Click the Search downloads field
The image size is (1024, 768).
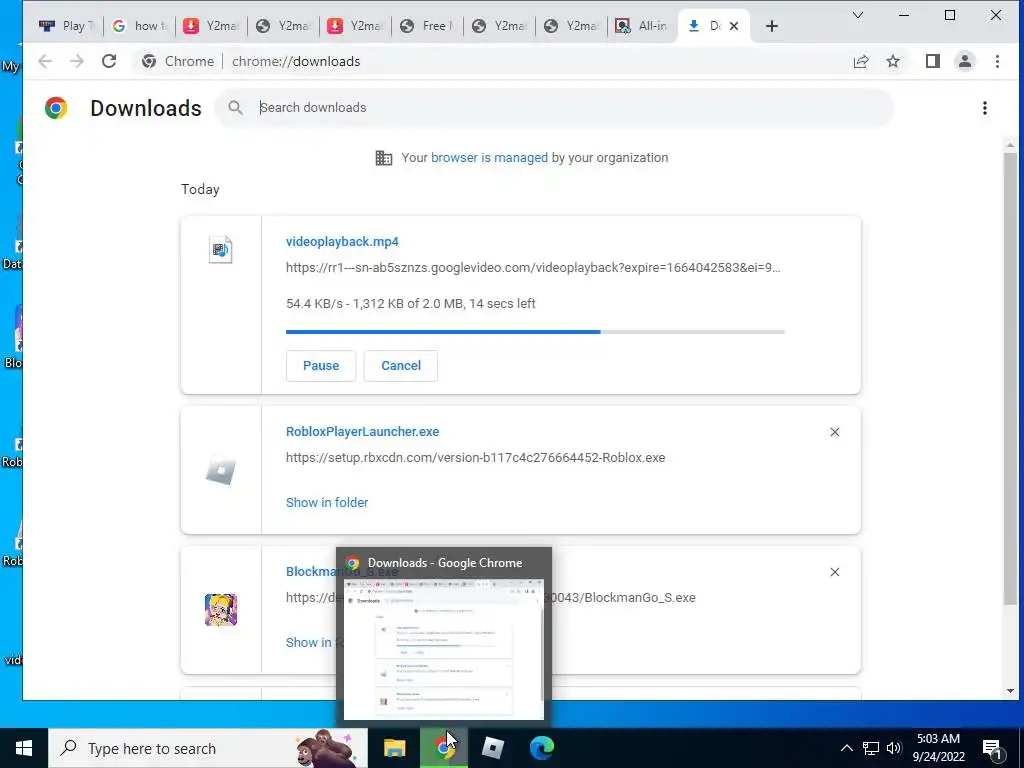point(554,108)
